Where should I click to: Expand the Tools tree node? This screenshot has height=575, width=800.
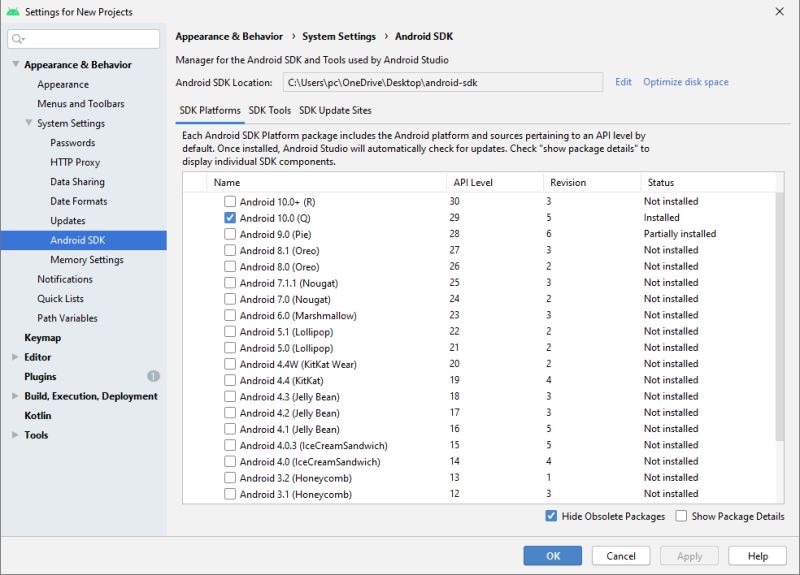[15, 435]
